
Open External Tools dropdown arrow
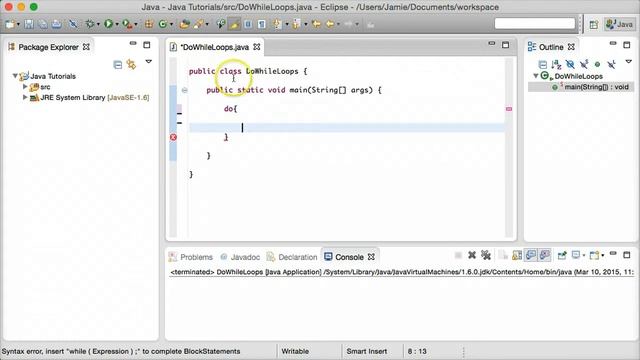coord(136,24)
